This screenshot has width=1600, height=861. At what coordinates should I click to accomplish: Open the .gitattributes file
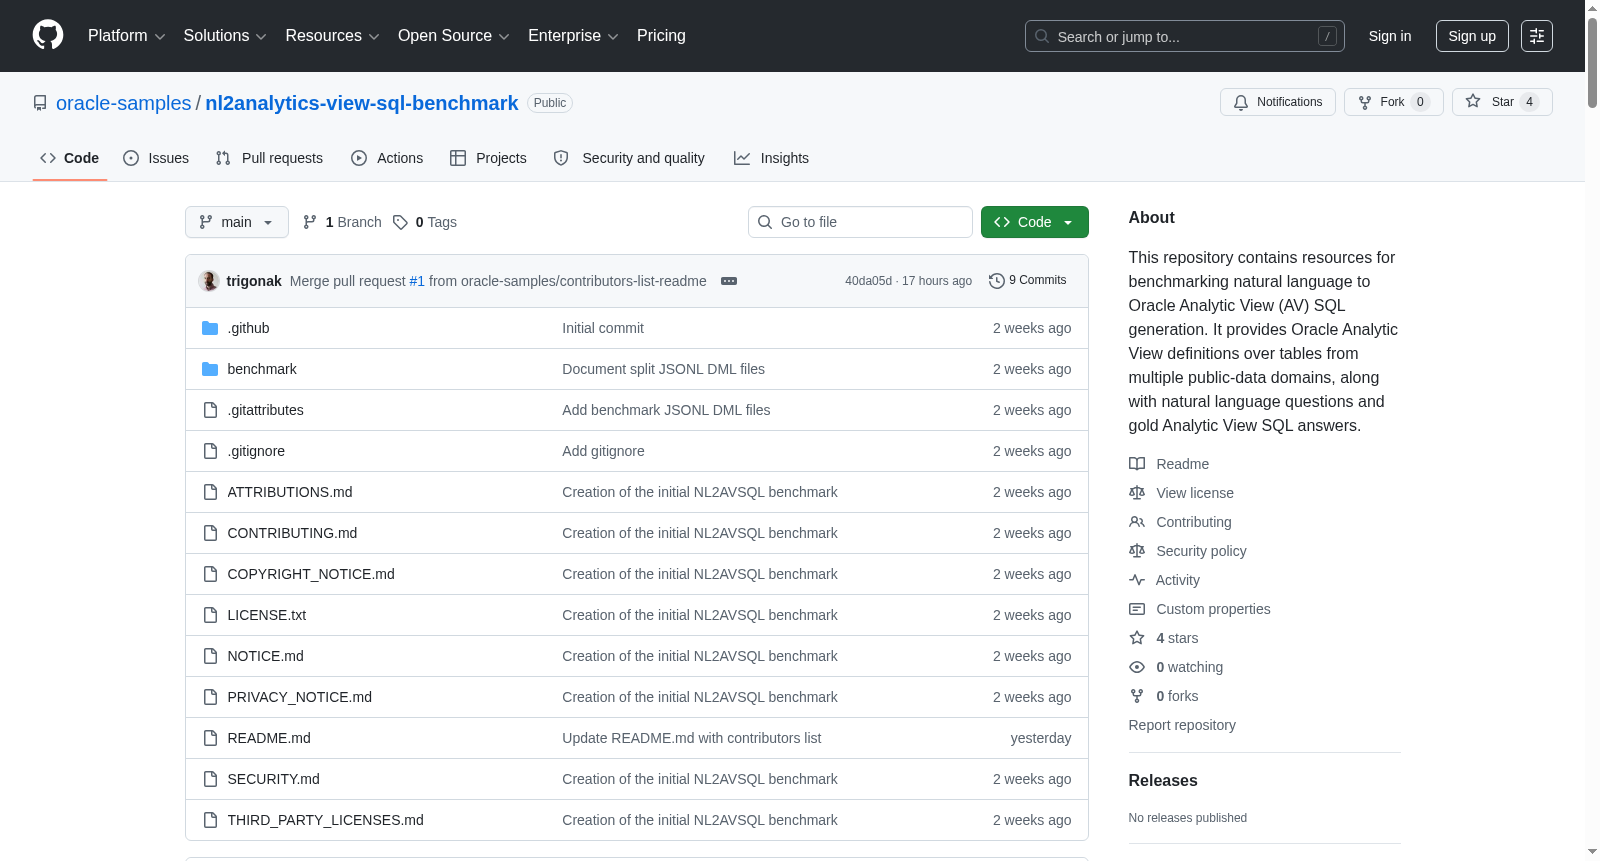265,410
